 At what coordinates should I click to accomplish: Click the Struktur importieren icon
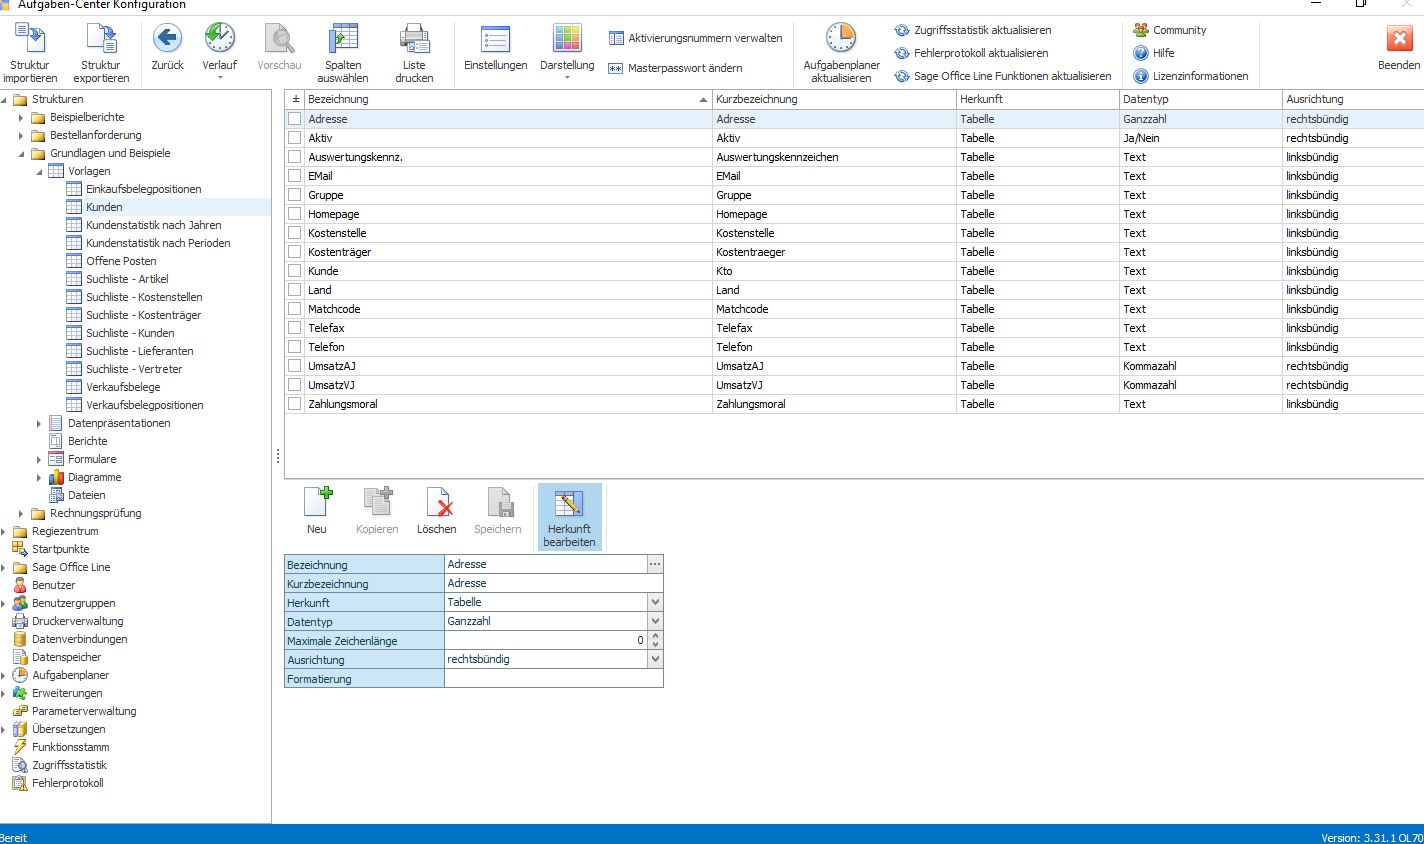[x=30, y=40]
